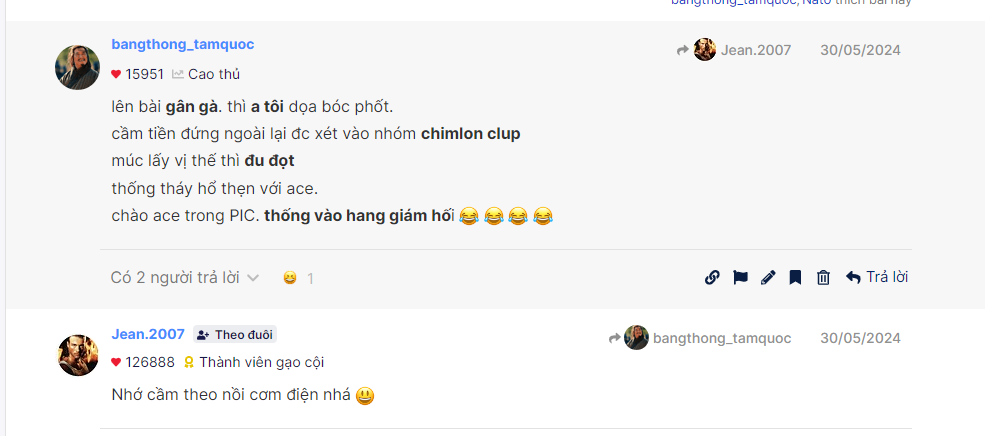Bookmark bangthong_tamquoc's post

(795, 278)
